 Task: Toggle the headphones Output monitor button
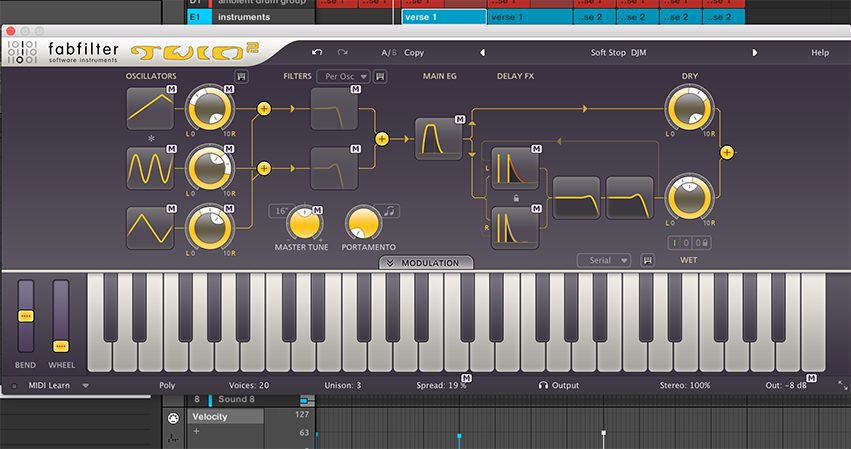[x=543, y=385]
